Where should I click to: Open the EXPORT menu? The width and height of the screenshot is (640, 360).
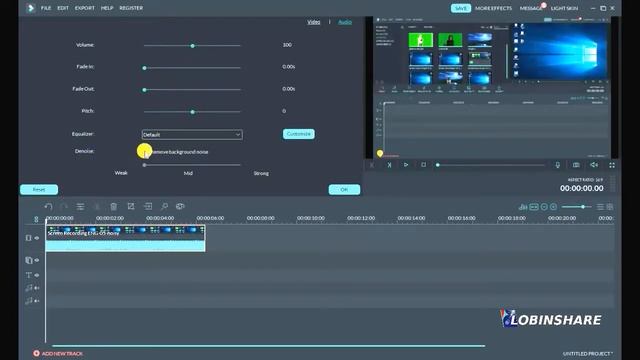tap(84, 8)
